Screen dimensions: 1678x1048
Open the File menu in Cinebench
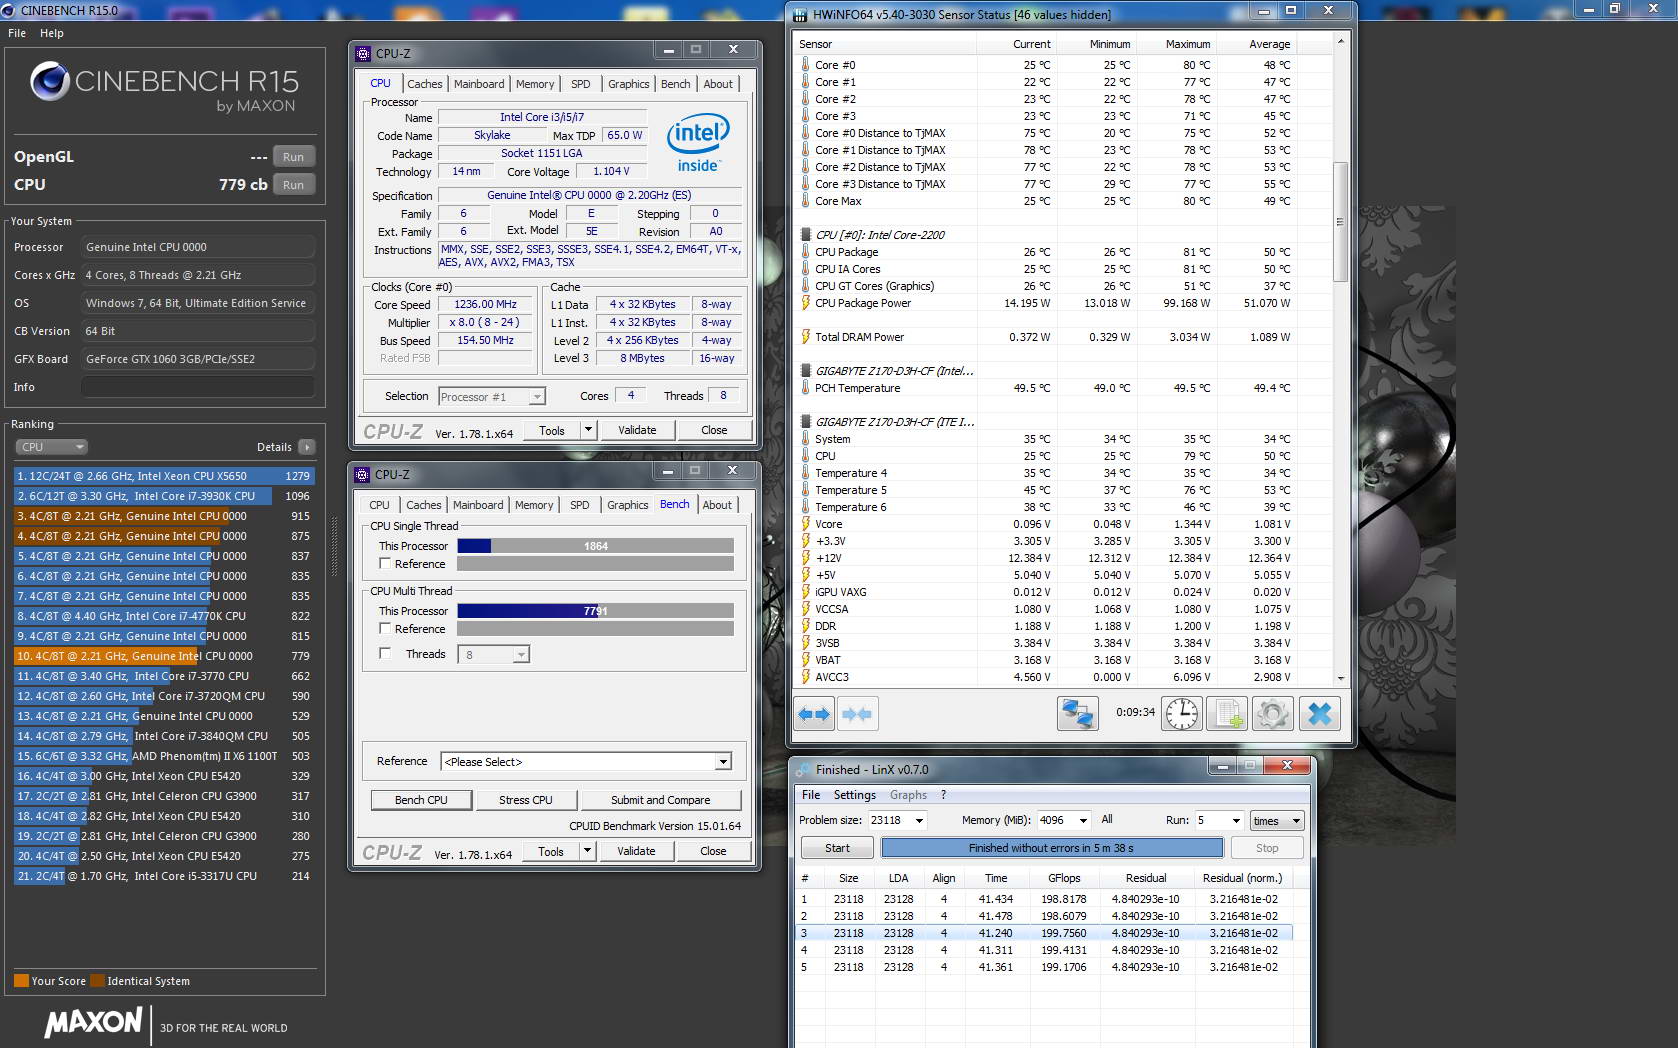tap(17, 33)
